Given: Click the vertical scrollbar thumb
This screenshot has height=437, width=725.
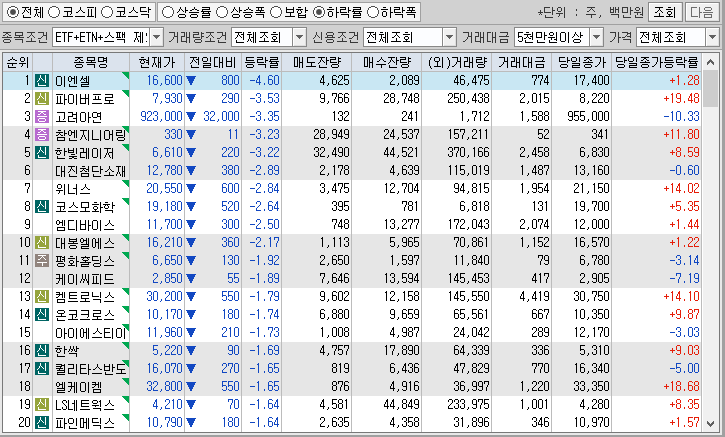Looking at the screenshot, I should coord(710,89).
